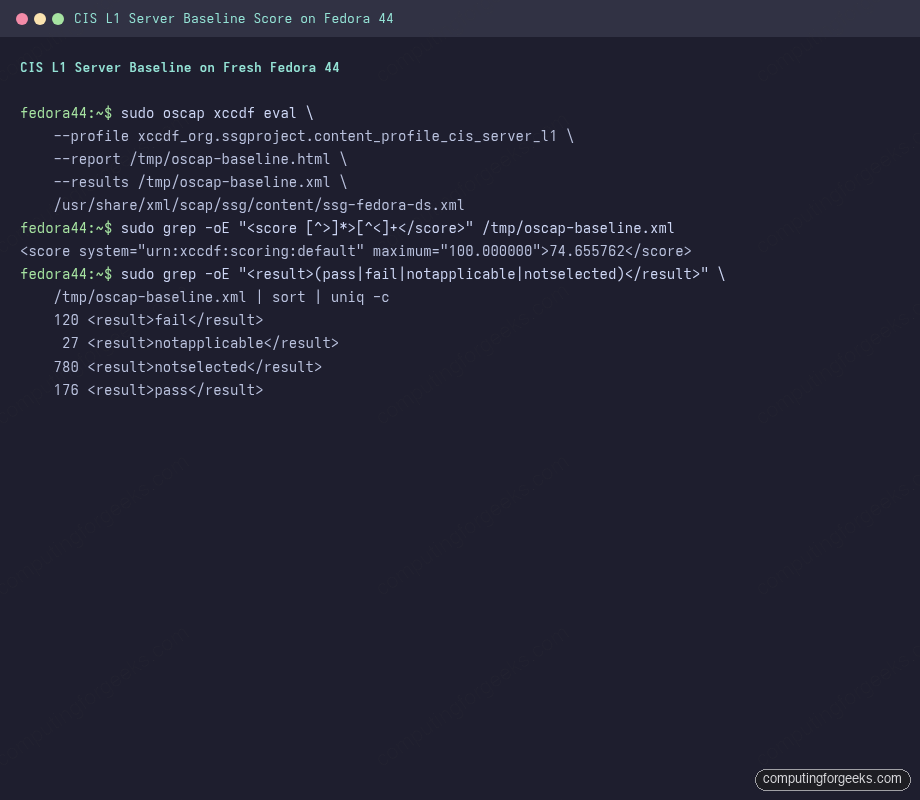
Task: Click the grep '<score' command line
Action: click(x=347, y=228)
